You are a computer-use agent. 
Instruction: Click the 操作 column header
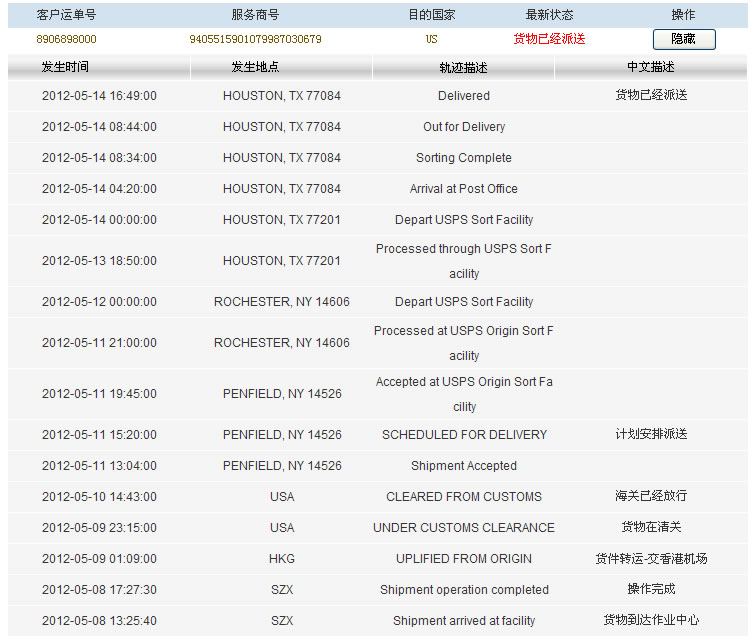(683, 15)
